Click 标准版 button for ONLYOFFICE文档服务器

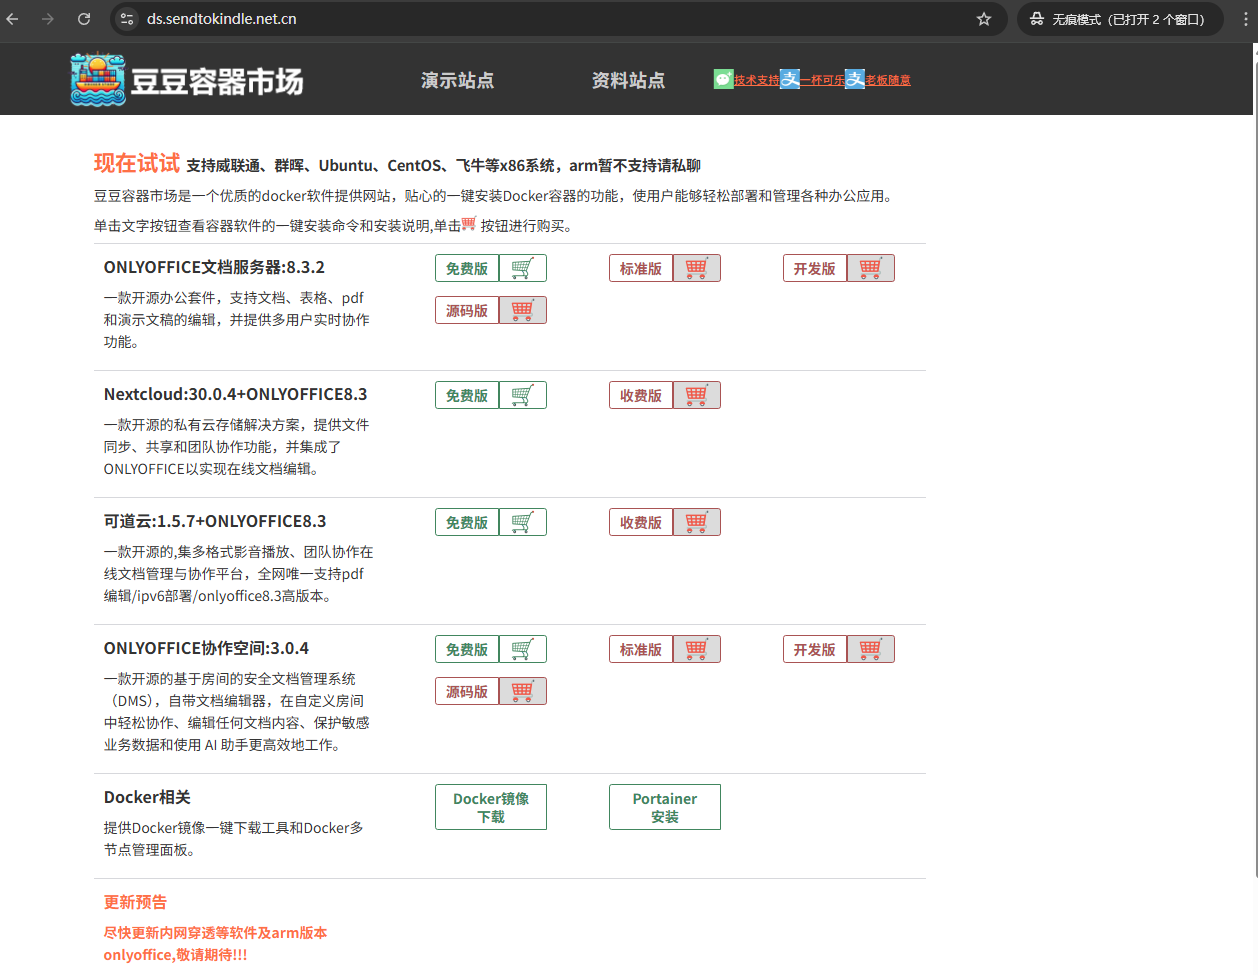pyautogui.click(x=641, y=268)
